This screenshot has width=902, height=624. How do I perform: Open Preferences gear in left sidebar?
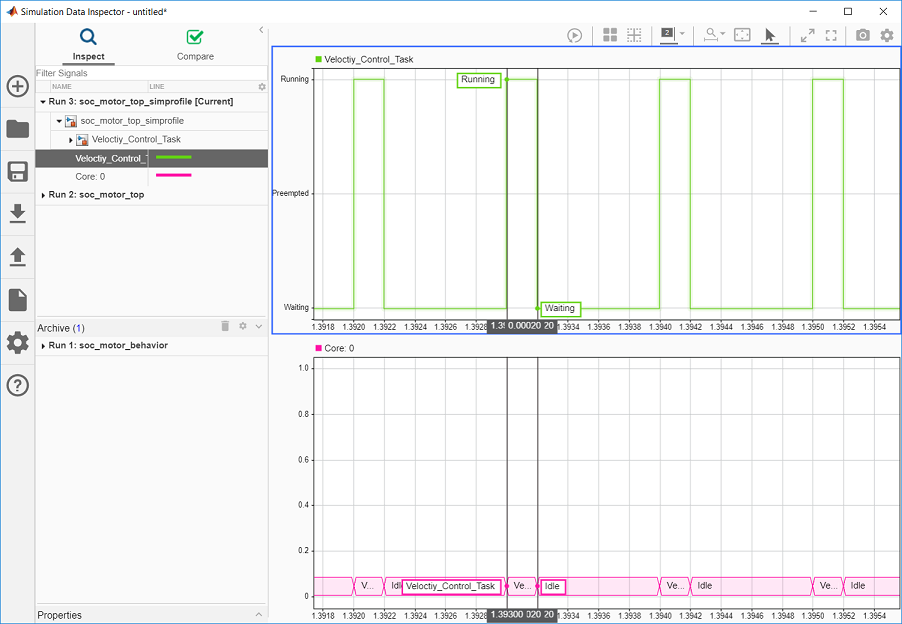click(17, 343)
